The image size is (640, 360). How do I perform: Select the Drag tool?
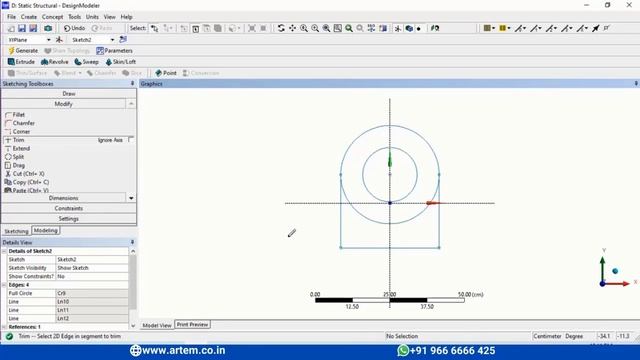pyautogui.click(x=15, y=165)
